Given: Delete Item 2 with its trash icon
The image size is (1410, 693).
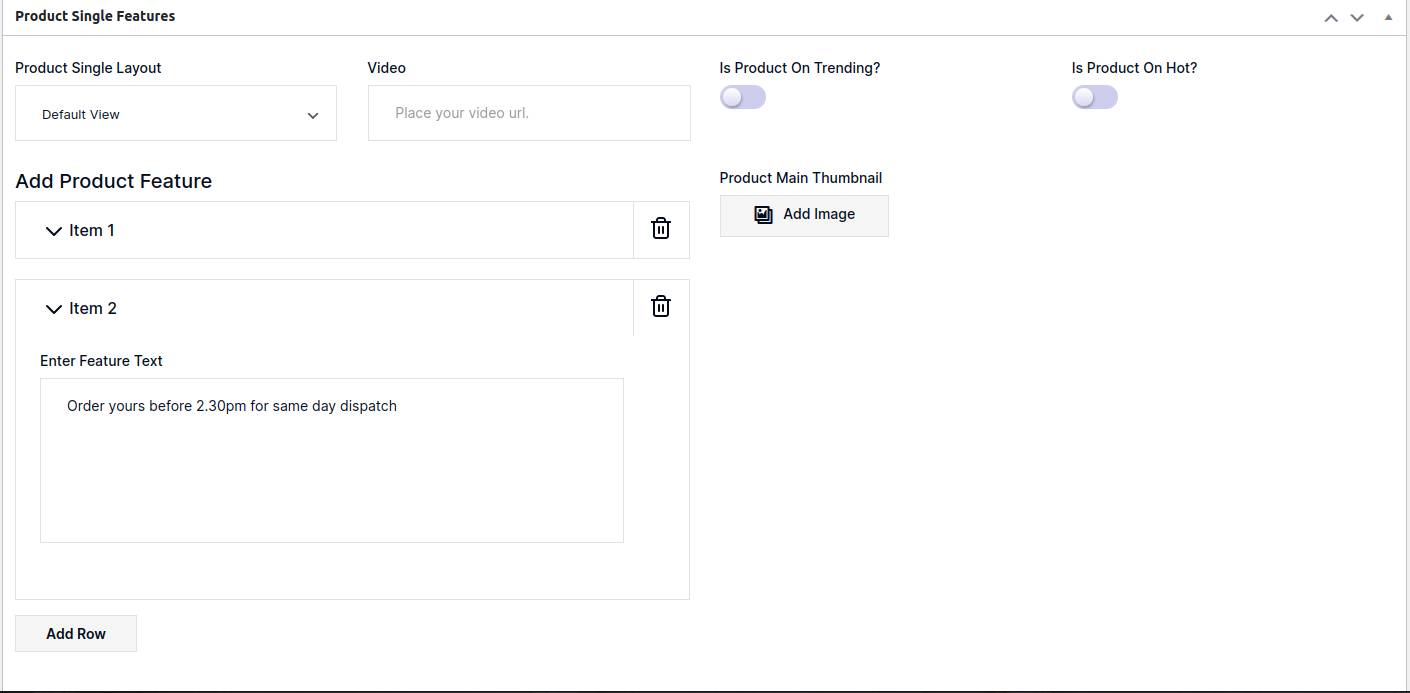Looking at the screenshot, I should (661, 307).
